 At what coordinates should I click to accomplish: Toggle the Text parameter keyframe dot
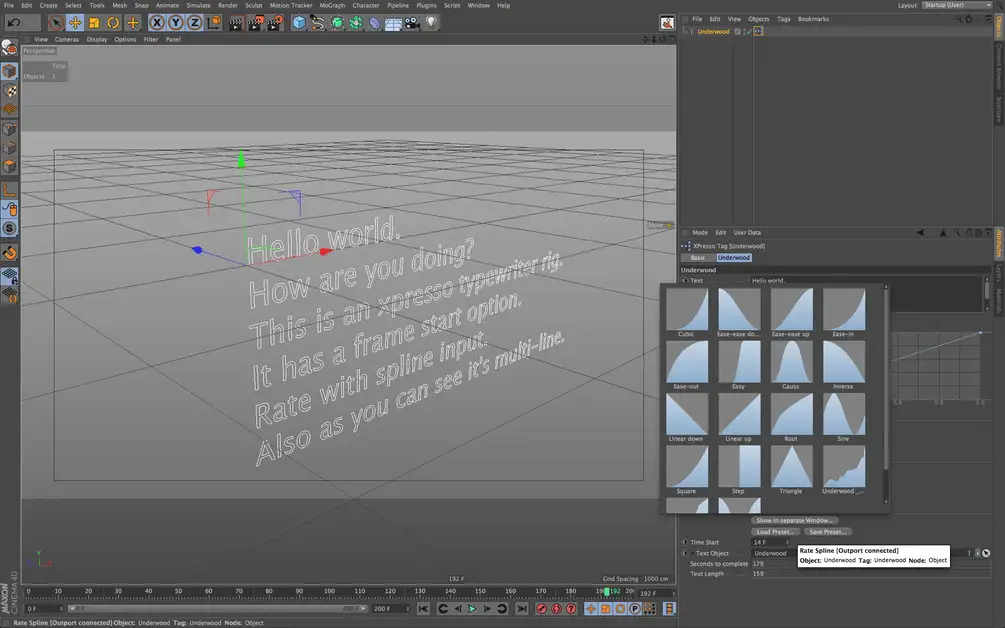tap(685, 281)
